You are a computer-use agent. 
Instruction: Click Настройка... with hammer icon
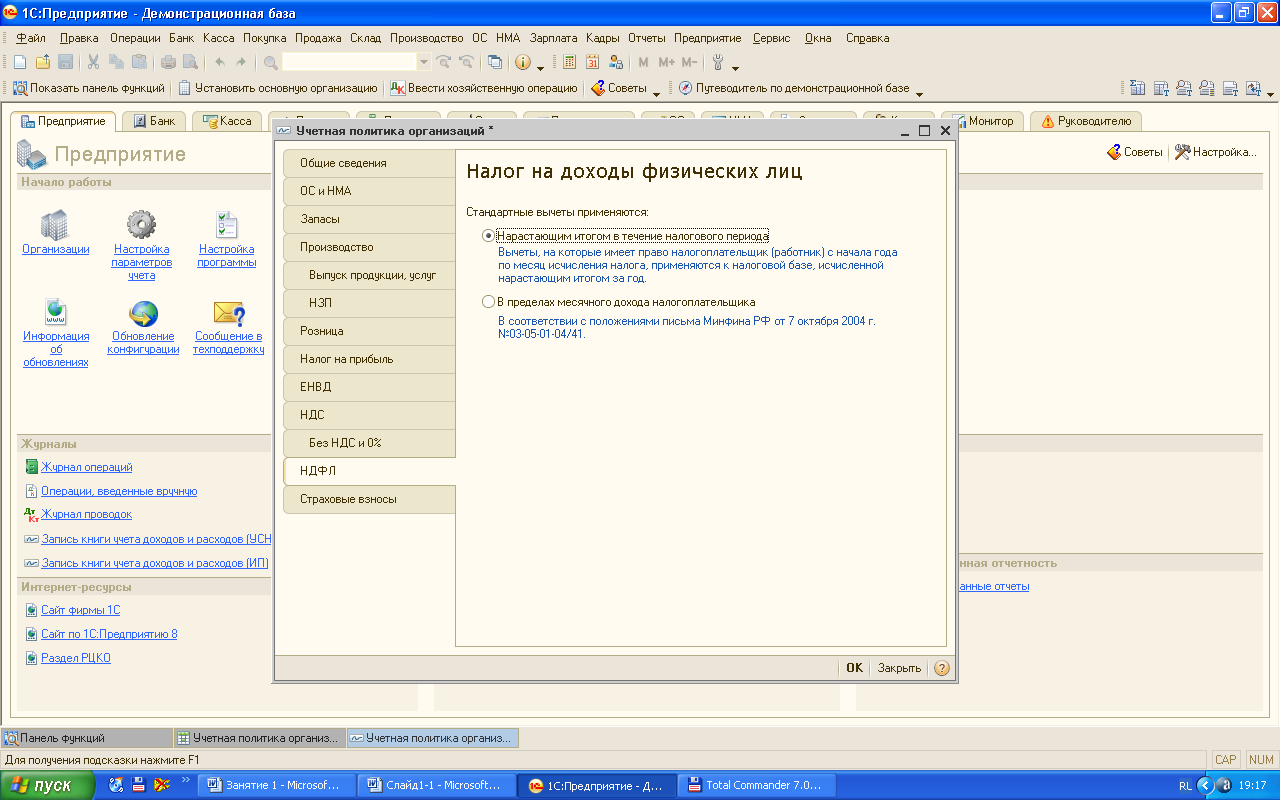click(x=1215, y=152)
